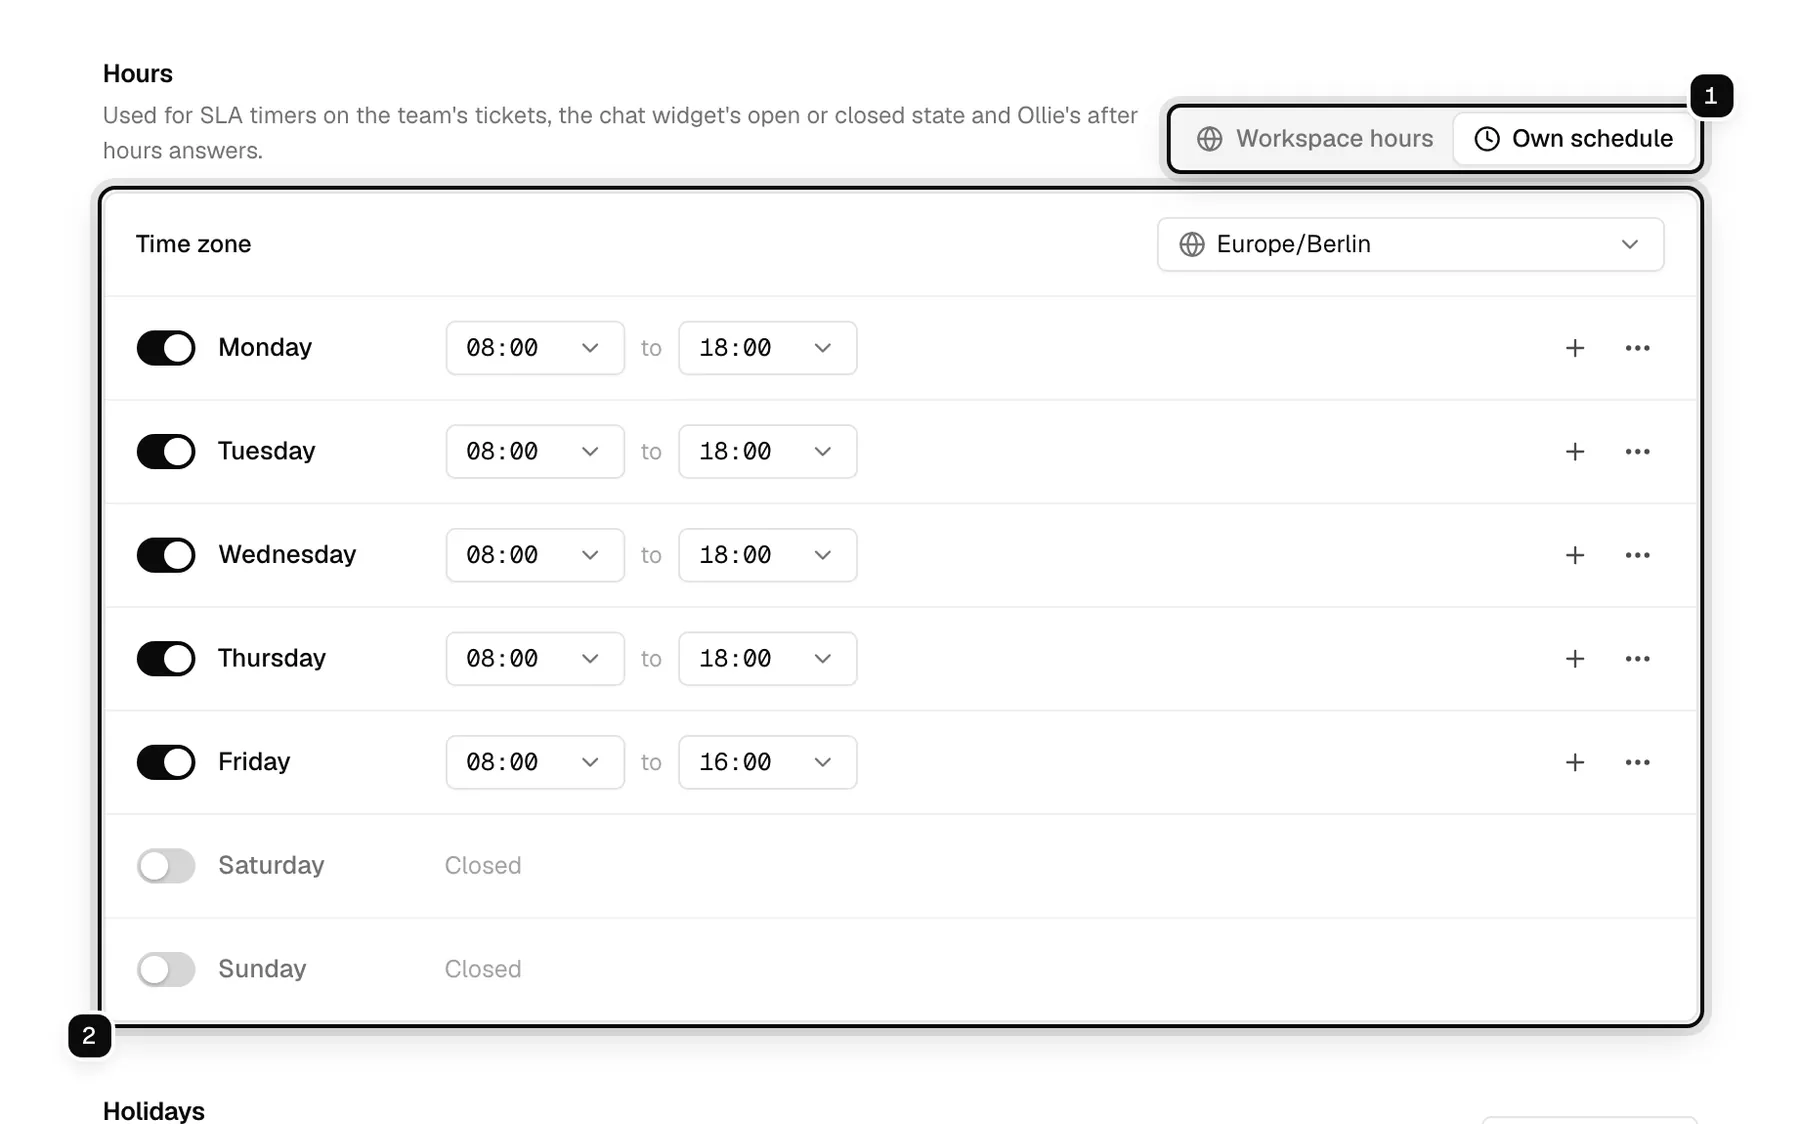Add another time range to Tuesday
Image resolution: width=1800 pixels, height=1124 pixels.
pos(1574,452)
